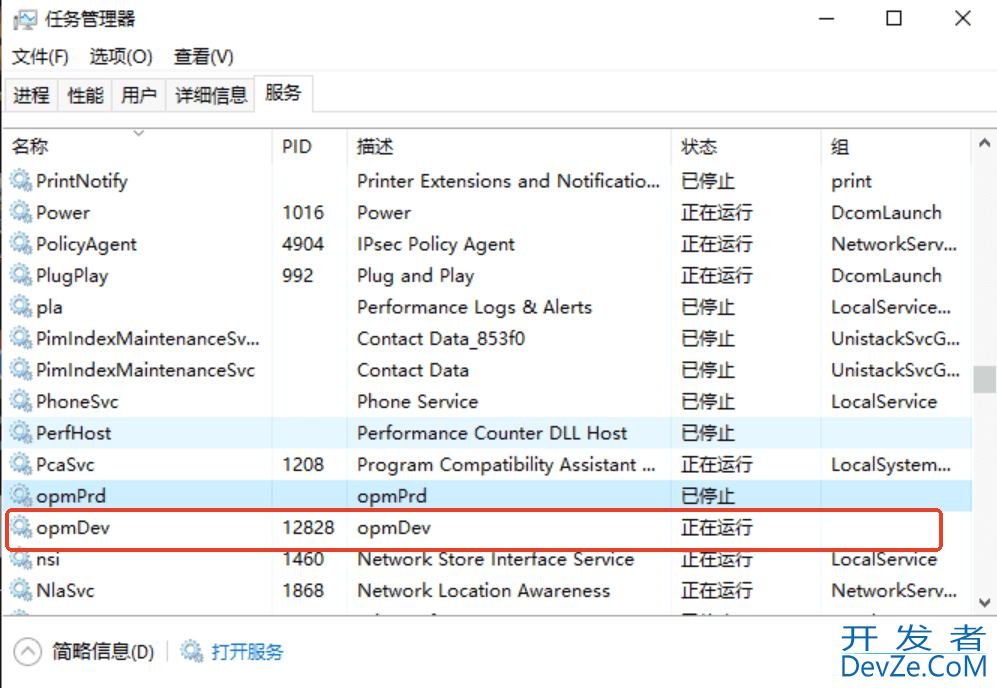Select the NlaSvc service name
Viewport: 997px width, 688px height.
click(65, 591)
